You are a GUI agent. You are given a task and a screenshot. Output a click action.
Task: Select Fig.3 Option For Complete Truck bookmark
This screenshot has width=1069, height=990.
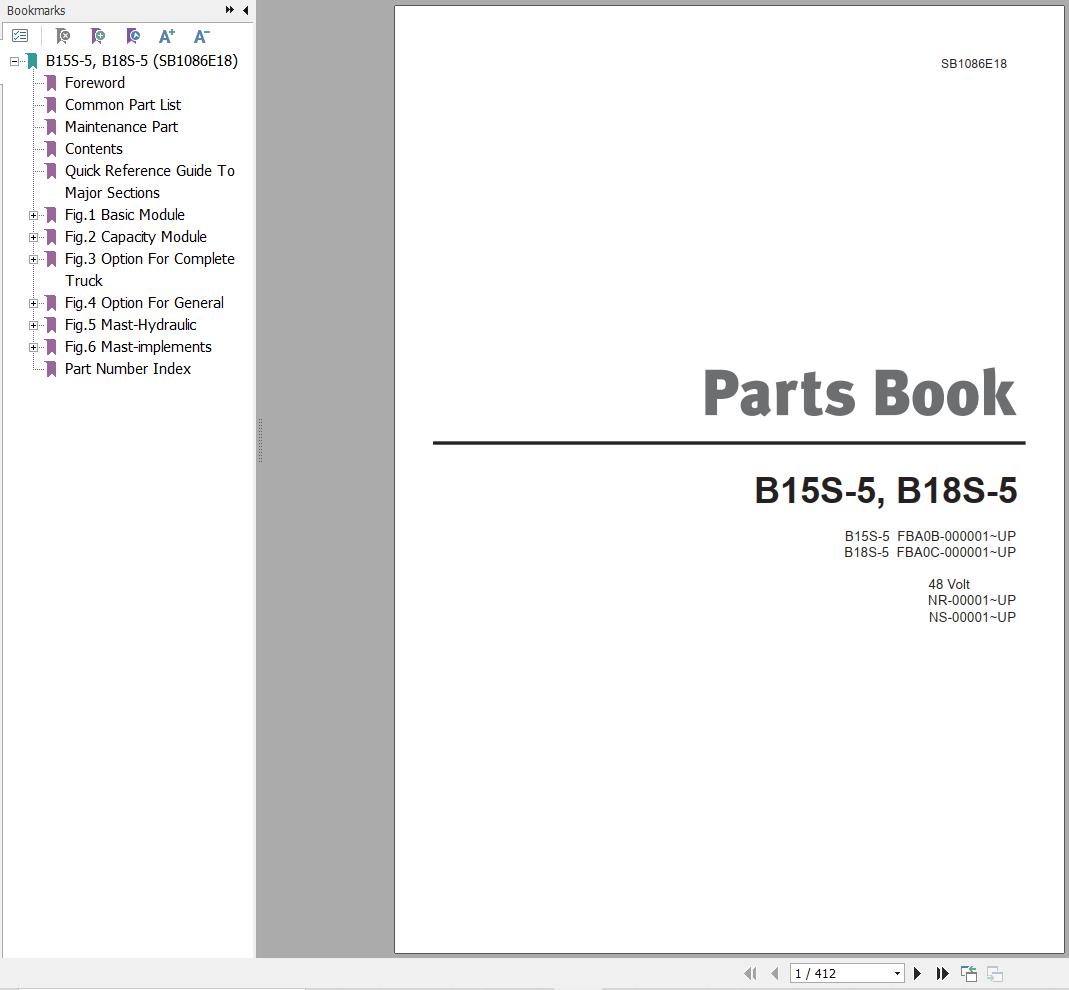(149, 270)
